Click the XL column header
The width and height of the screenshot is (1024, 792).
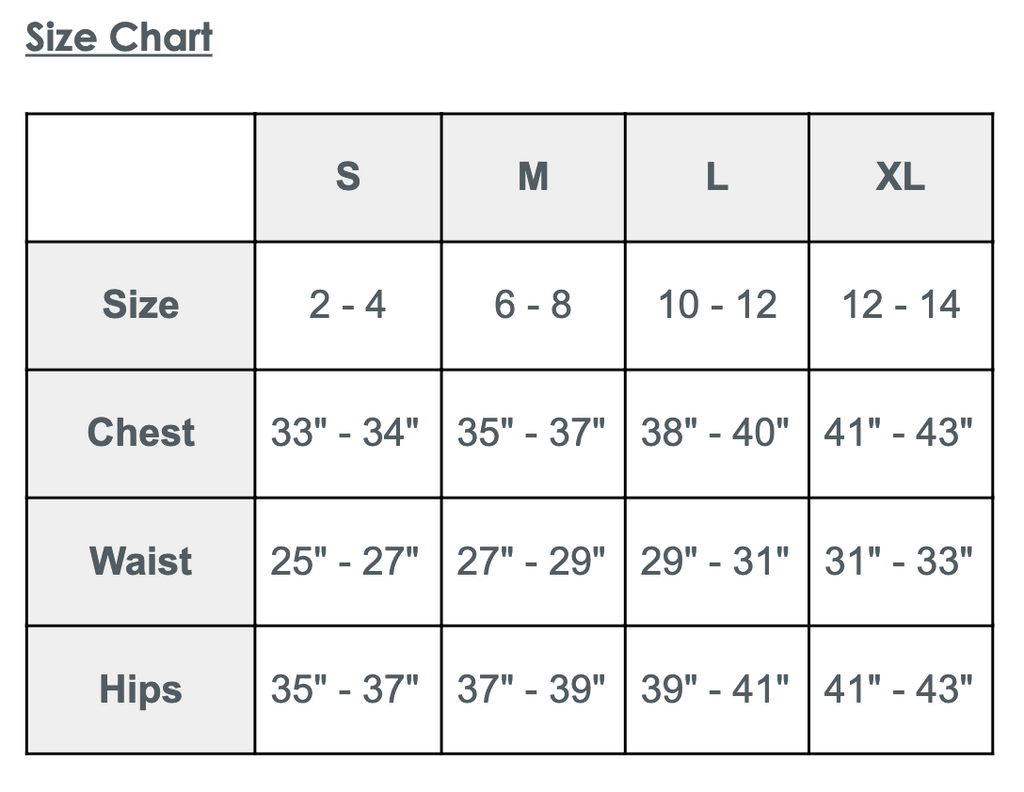click(900, 177)
